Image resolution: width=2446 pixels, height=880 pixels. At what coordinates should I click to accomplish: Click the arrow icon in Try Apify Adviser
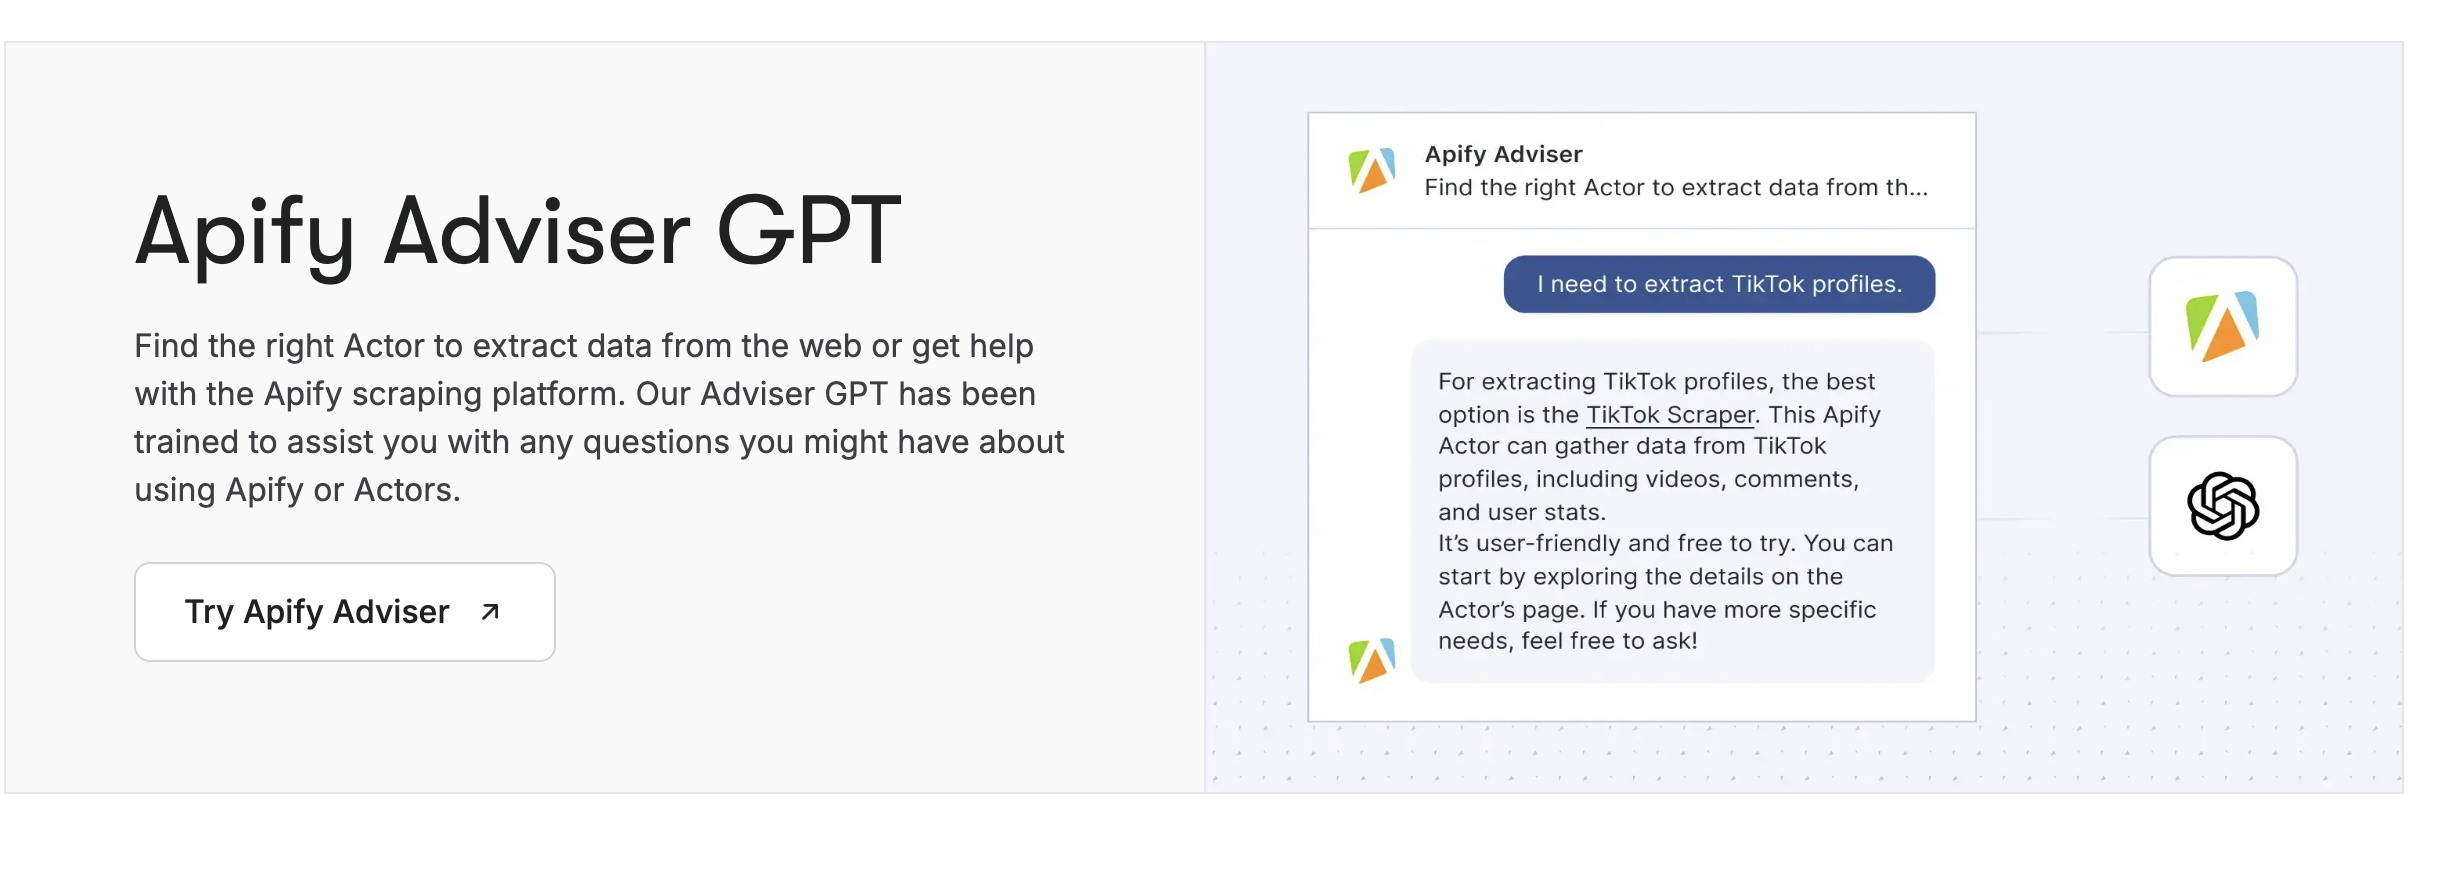tap(490, 612)
